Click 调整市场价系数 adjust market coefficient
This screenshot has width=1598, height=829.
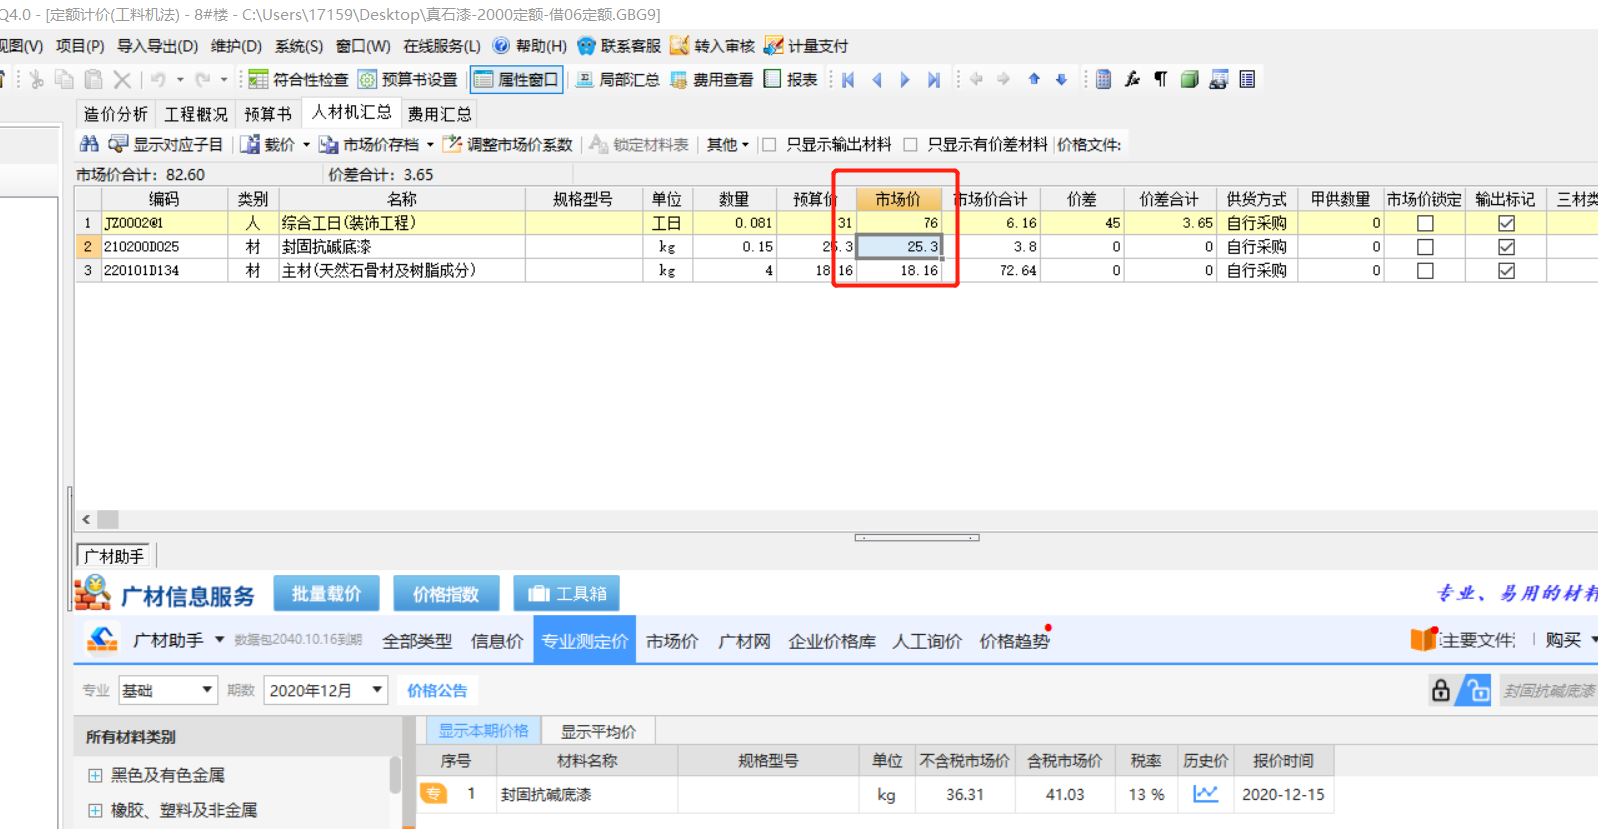pos(508,144)
